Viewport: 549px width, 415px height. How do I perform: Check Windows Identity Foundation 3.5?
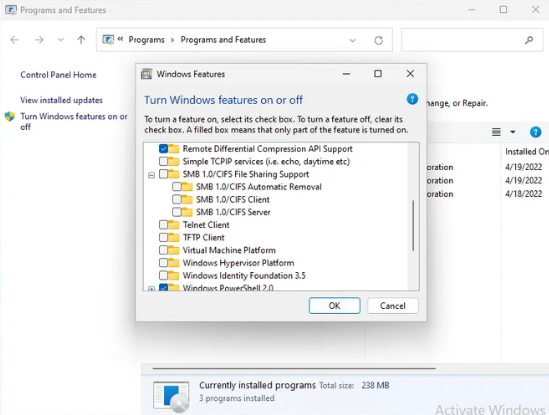click(x=163, y=275)
